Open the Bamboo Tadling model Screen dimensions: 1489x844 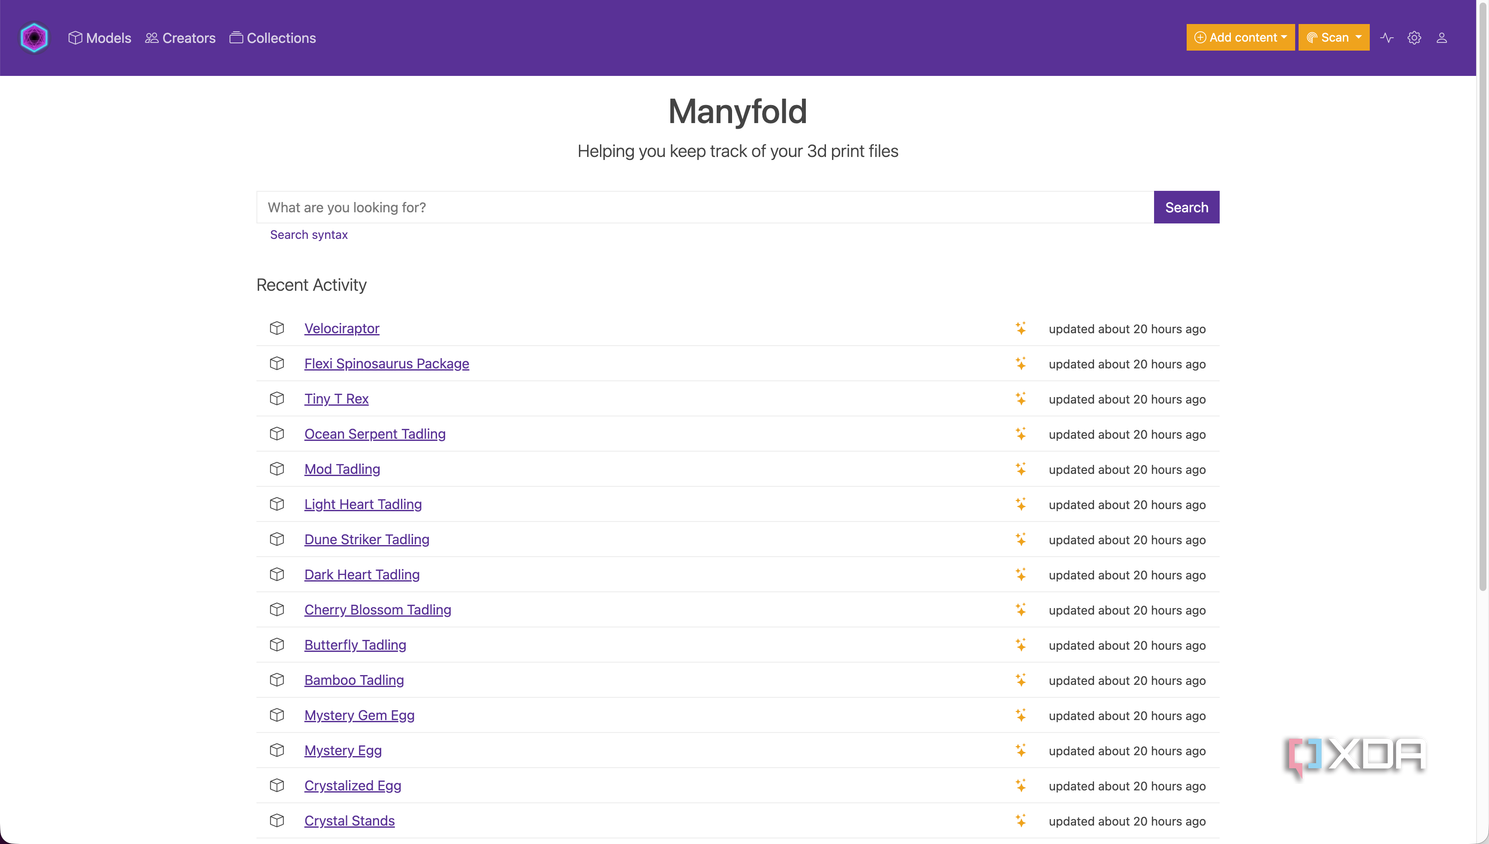point(354,680)
